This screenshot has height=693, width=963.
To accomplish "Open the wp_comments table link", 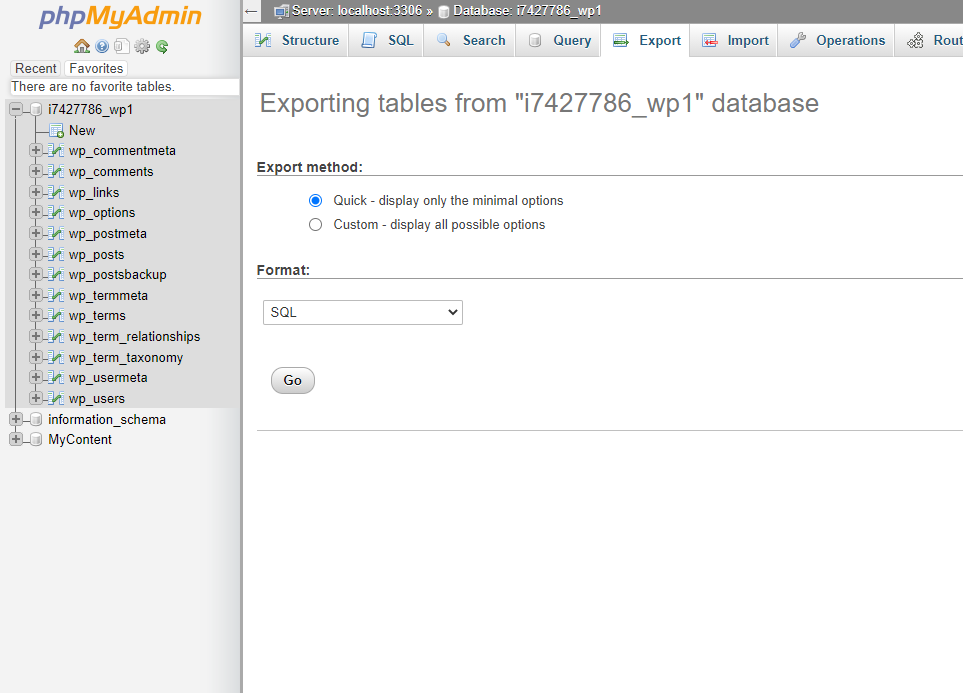I will pos(111,171).
